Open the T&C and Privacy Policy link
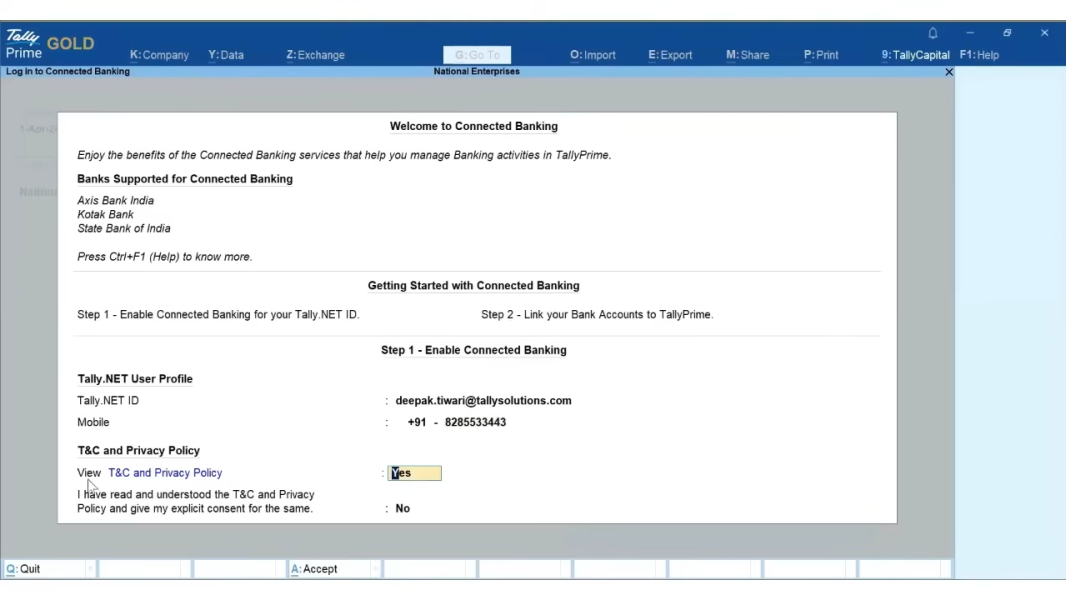Screen dimensions: 1066x600 pos(165,473)
